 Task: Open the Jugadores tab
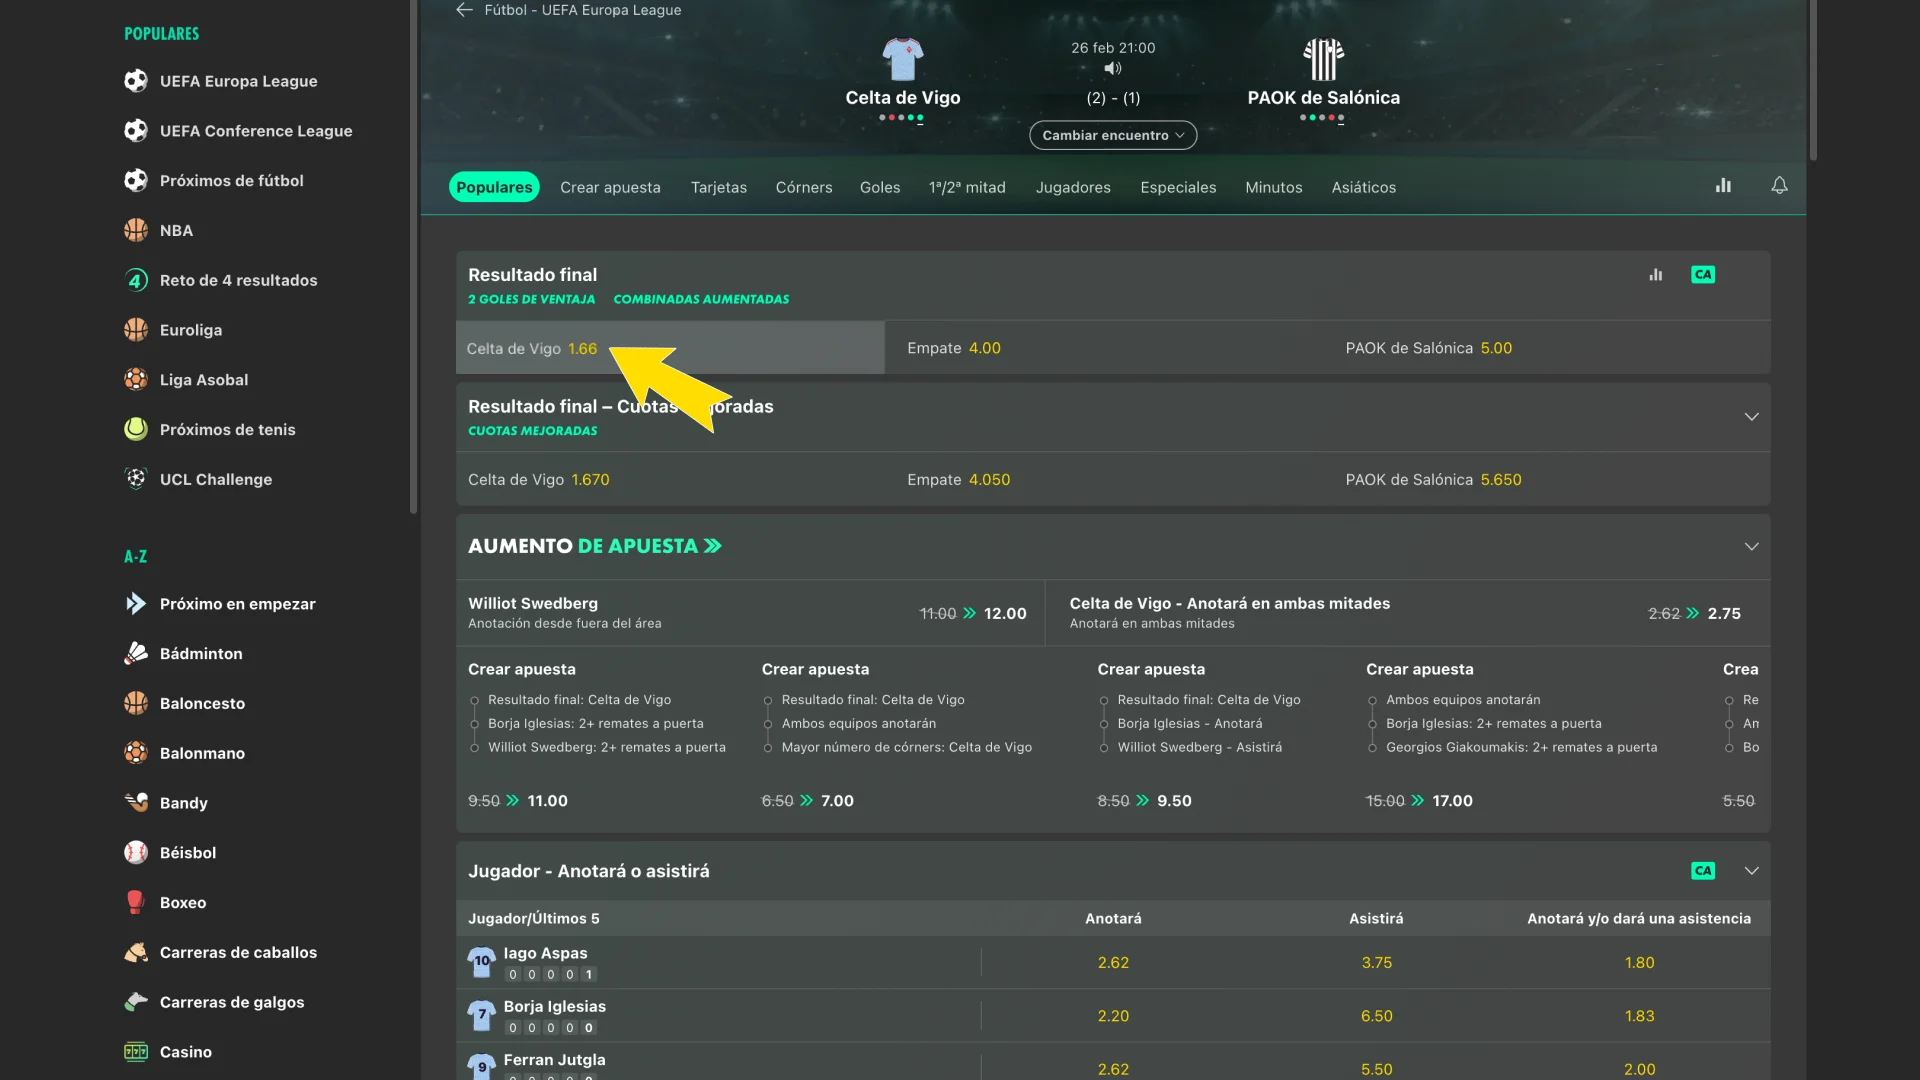pos(1072,187)
